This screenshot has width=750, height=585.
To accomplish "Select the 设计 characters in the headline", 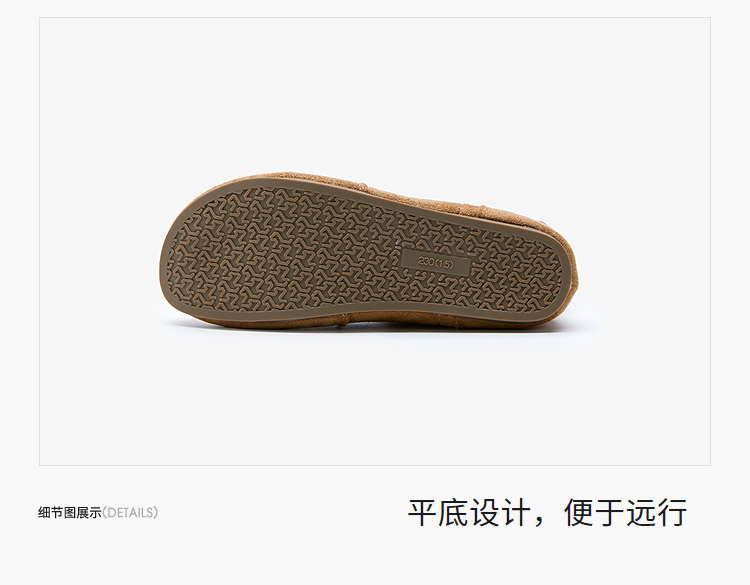I will [x=501, y=513].
